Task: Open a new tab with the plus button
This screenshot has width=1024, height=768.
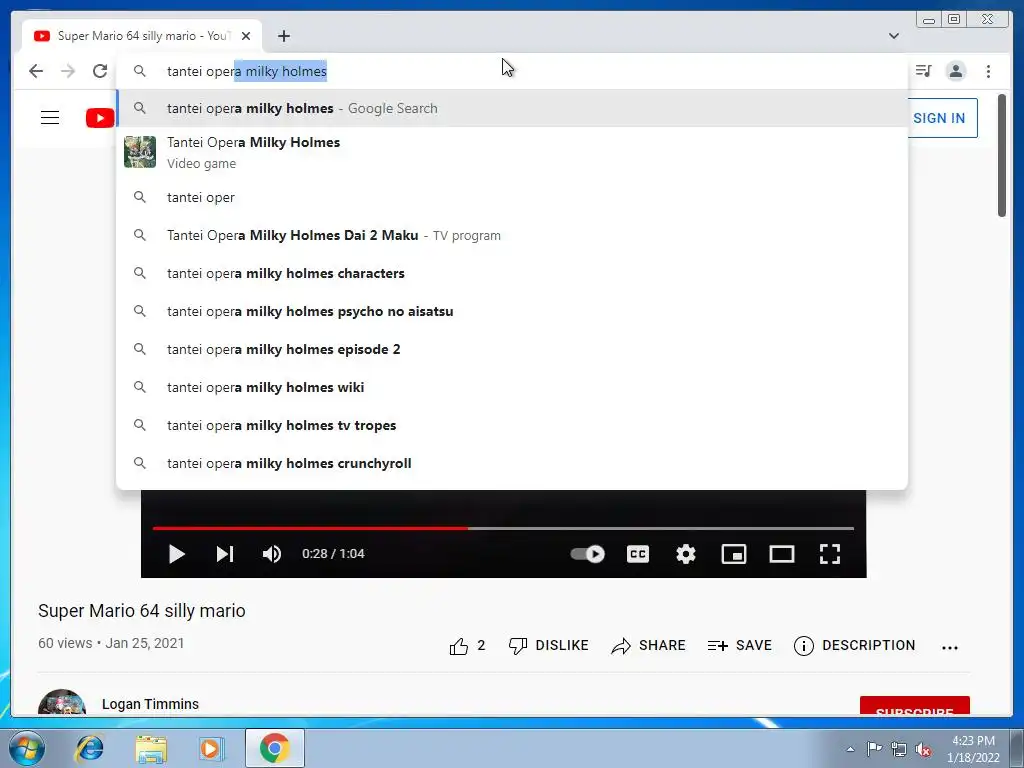Action: point(283,36)
